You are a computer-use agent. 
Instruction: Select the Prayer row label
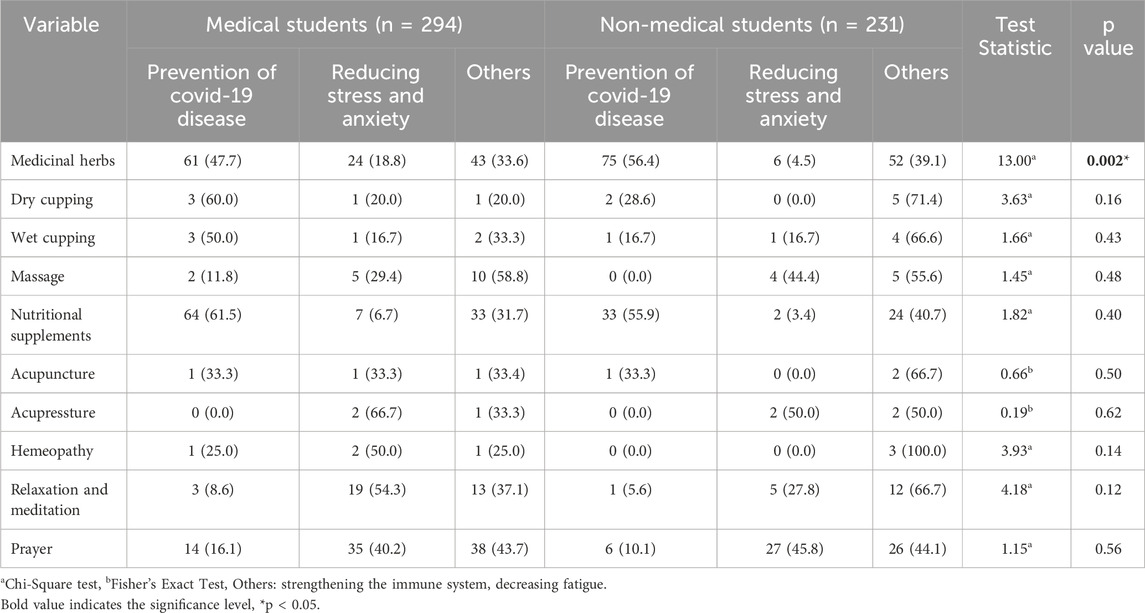pyautogui.click(x=31, y=549)
